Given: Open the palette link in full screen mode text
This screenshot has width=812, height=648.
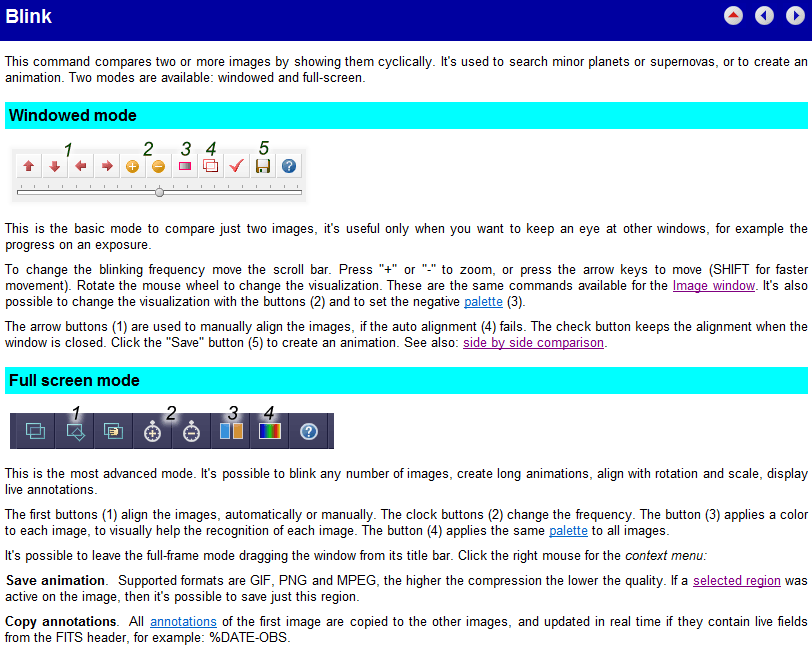Looking at the screenshot, I should click(568, 530).
